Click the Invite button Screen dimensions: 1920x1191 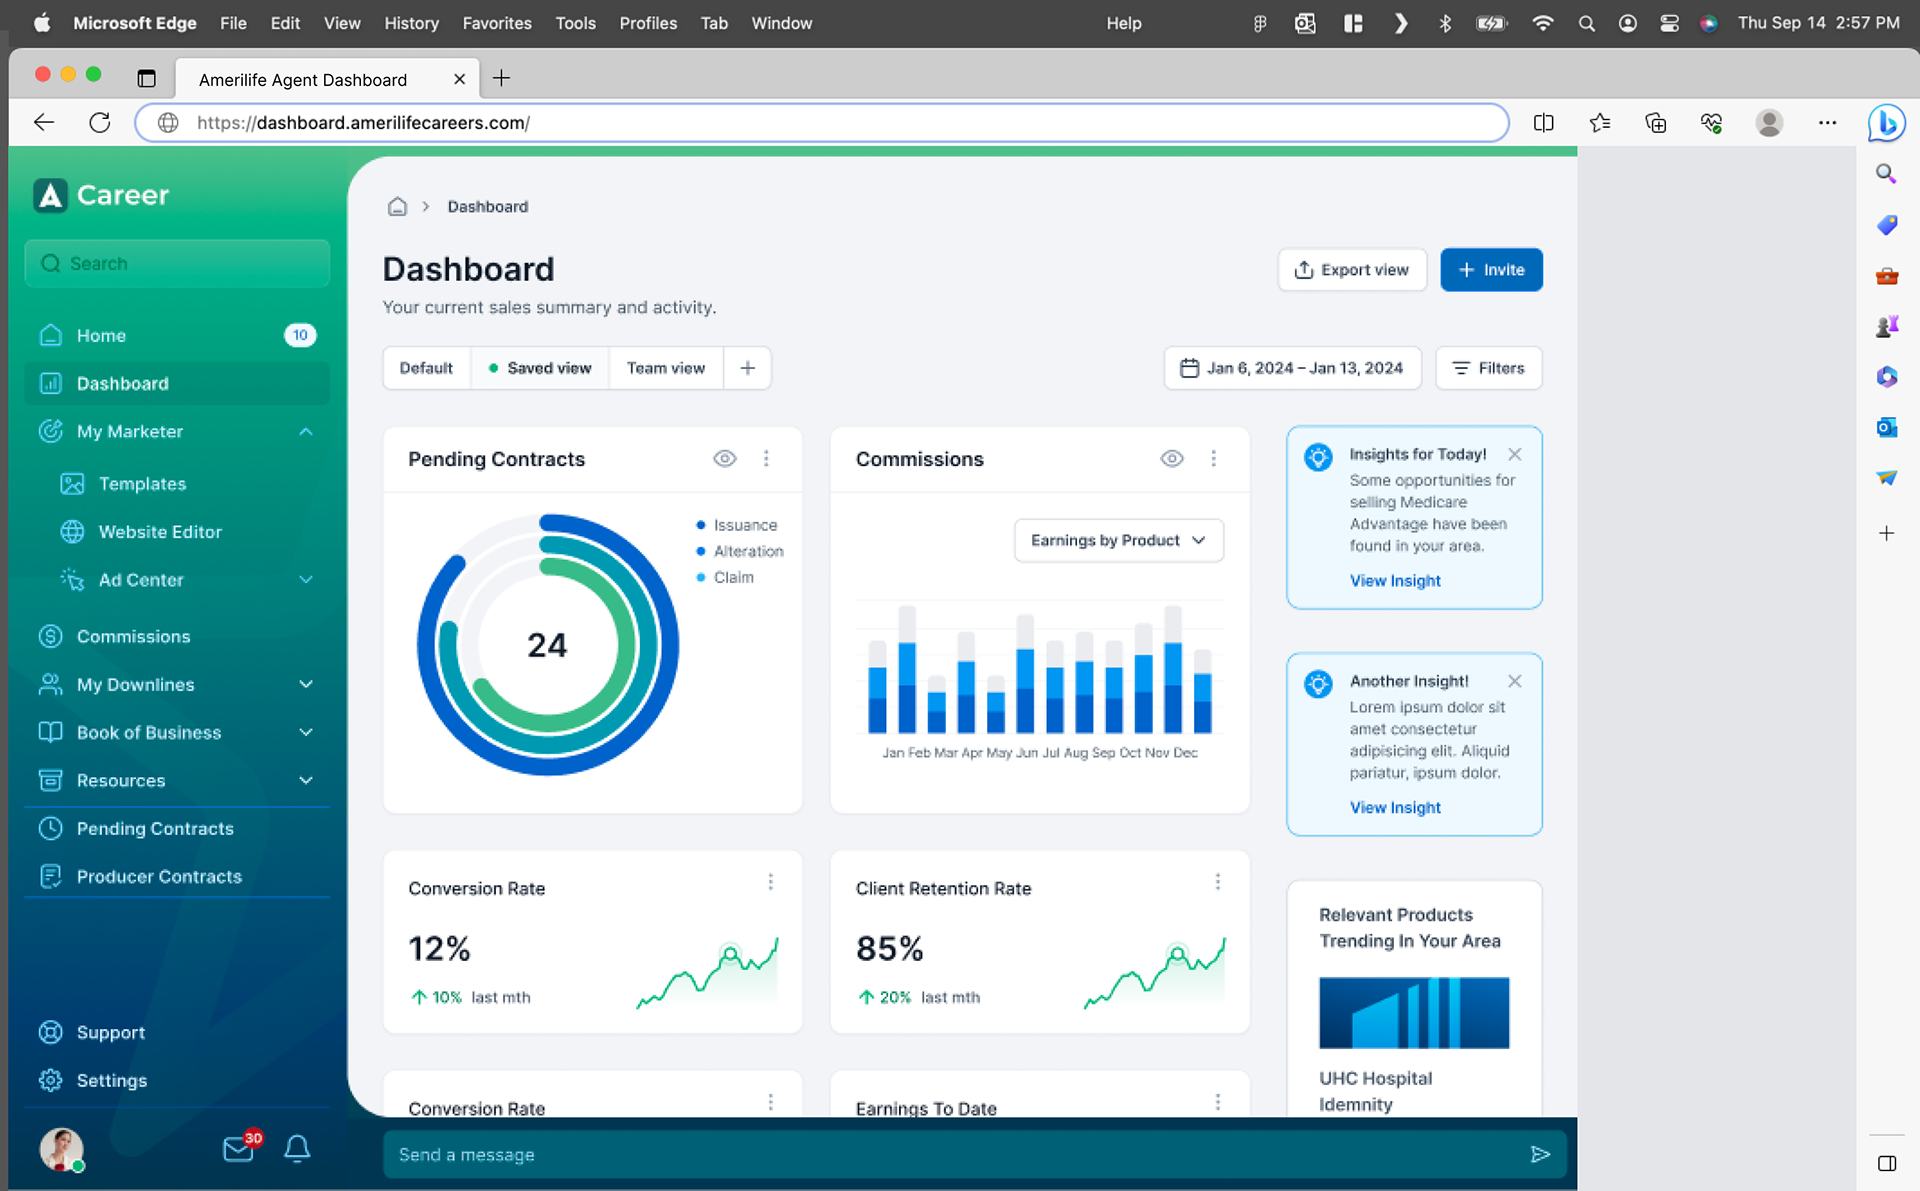1491,270
